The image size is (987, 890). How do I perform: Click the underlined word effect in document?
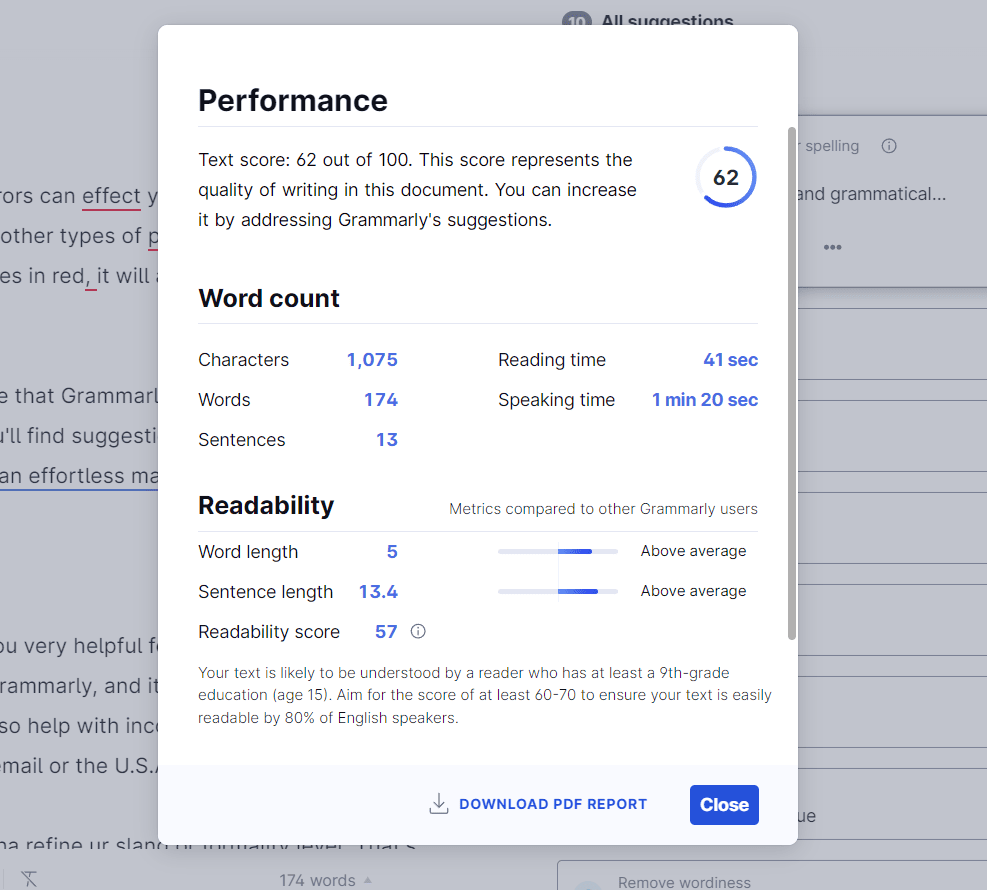[111, 196]
